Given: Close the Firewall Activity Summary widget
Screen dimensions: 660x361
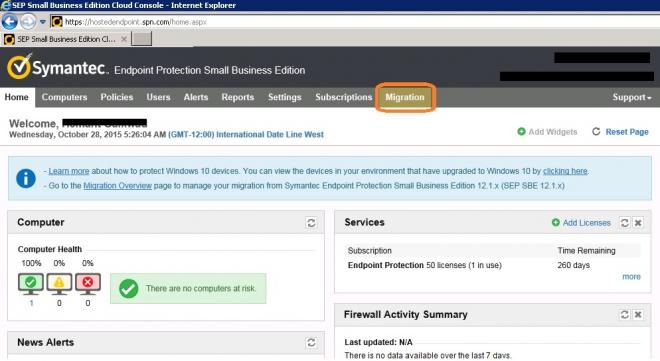Looking at the screenshot, I should coord(638,314).
